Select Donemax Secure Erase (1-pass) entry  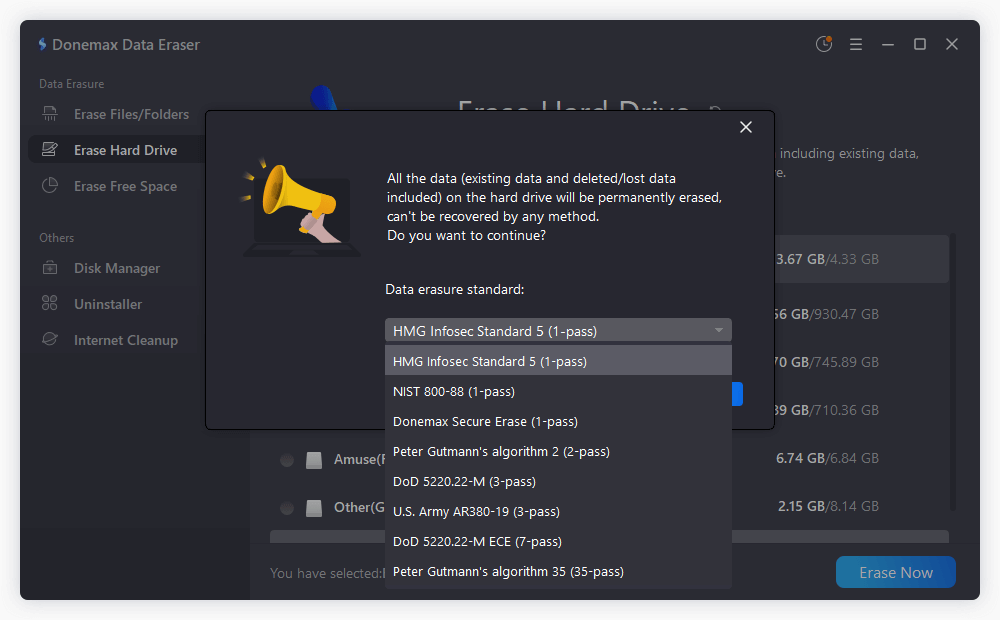[485, 421]
